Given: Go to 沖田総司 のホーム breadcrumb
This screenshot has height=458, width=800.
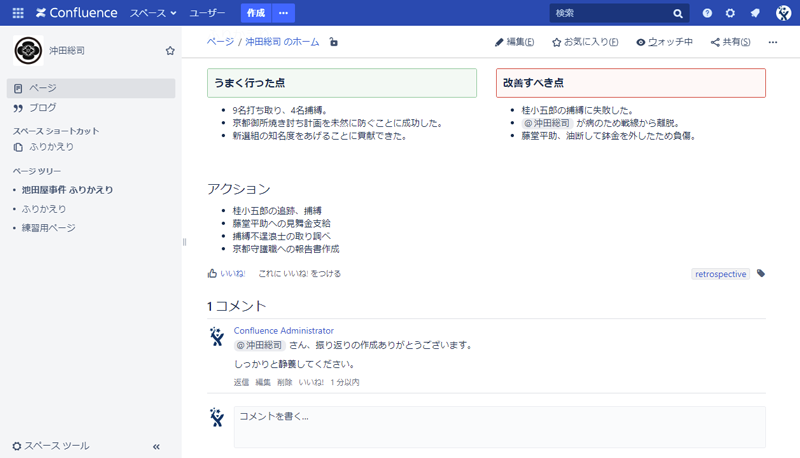Looking at the screenshot, I should tap(282, 42).
